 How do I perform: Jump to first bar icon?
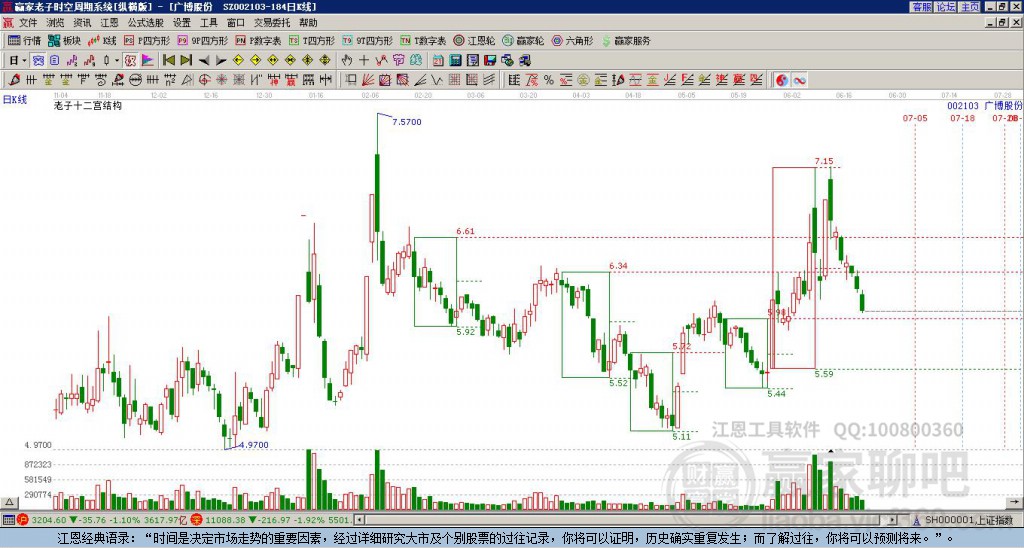168,60
